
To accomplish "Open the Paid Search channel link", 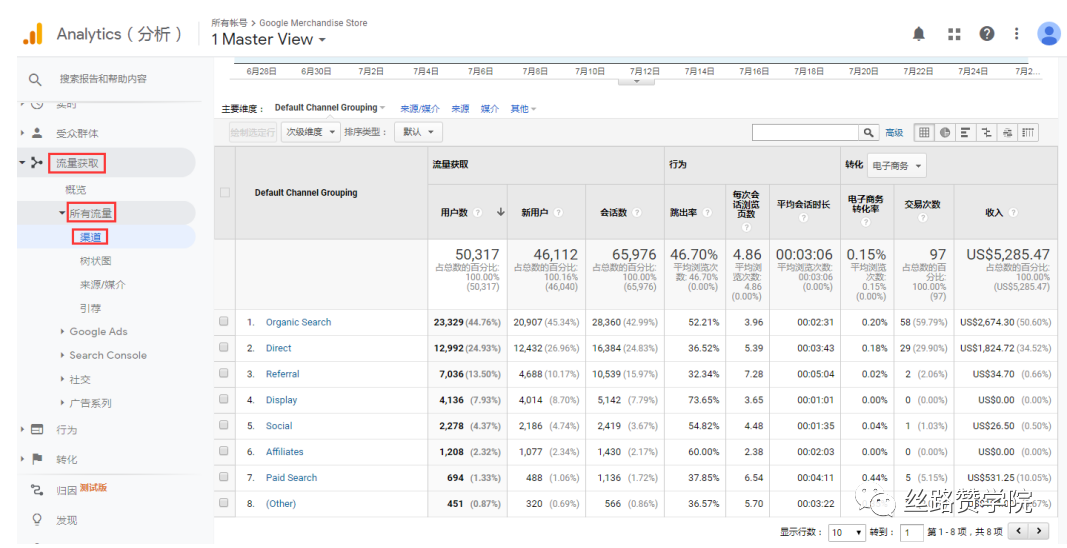I will (x=291, y=478).
